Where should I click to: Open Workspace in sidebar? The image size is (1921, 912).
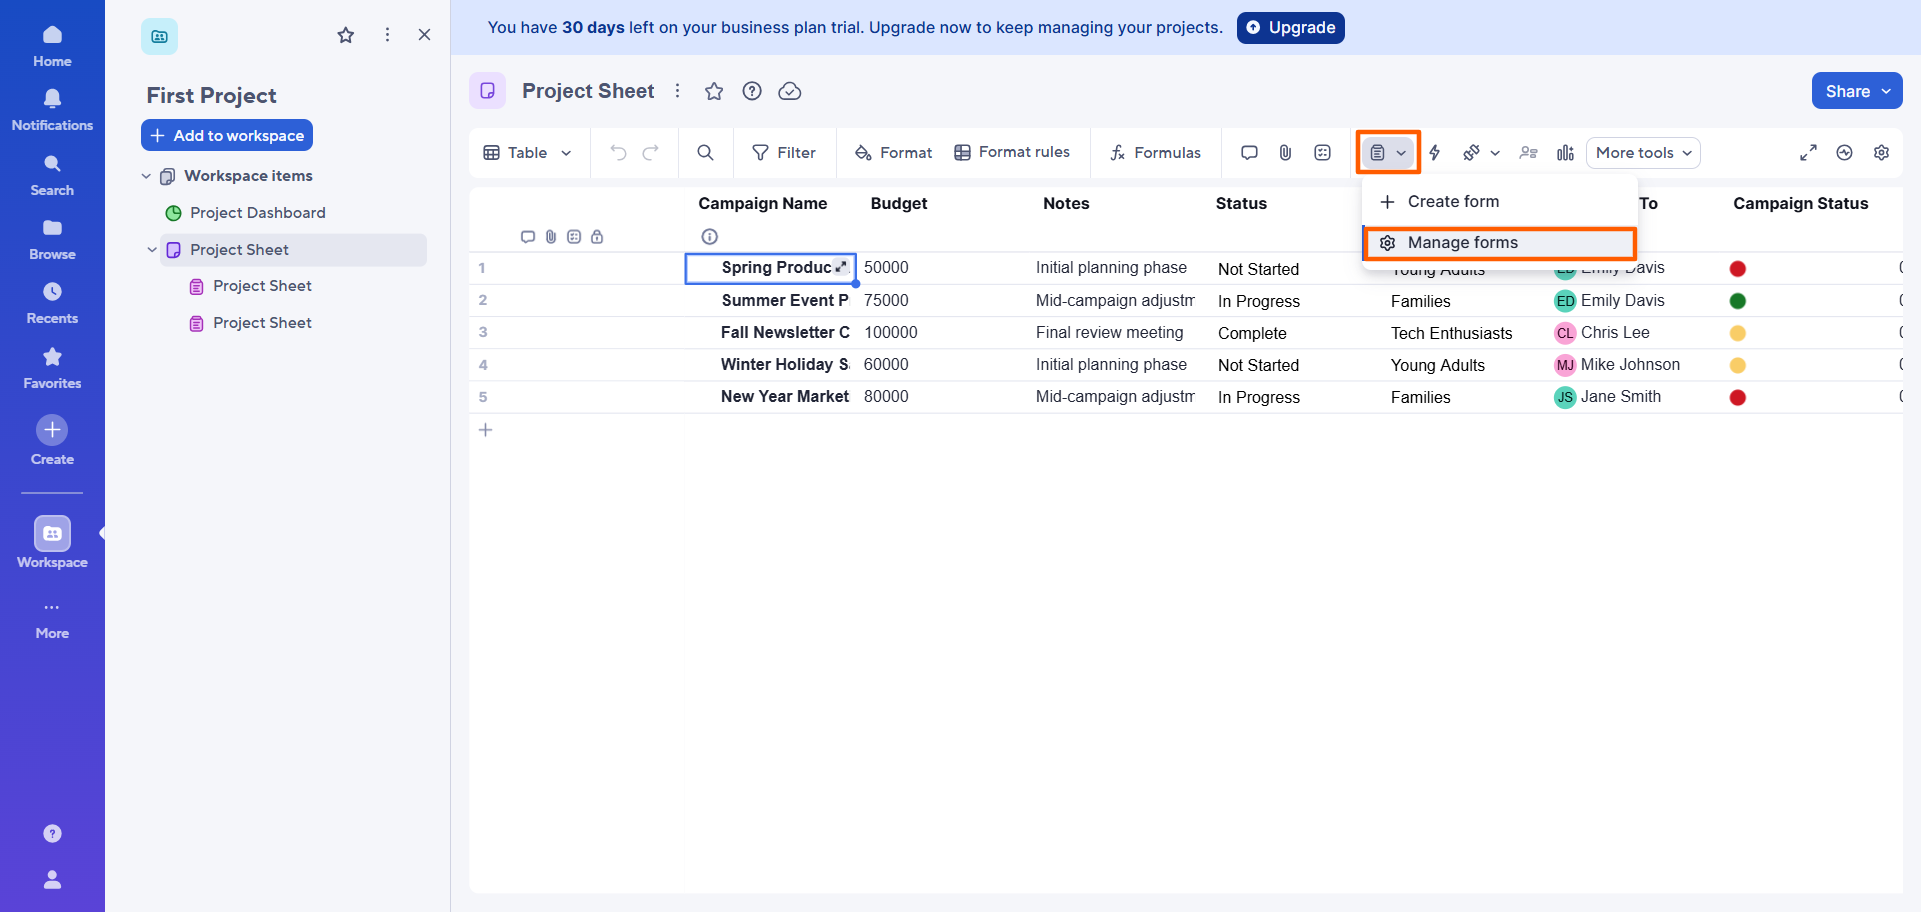[52, 543]
